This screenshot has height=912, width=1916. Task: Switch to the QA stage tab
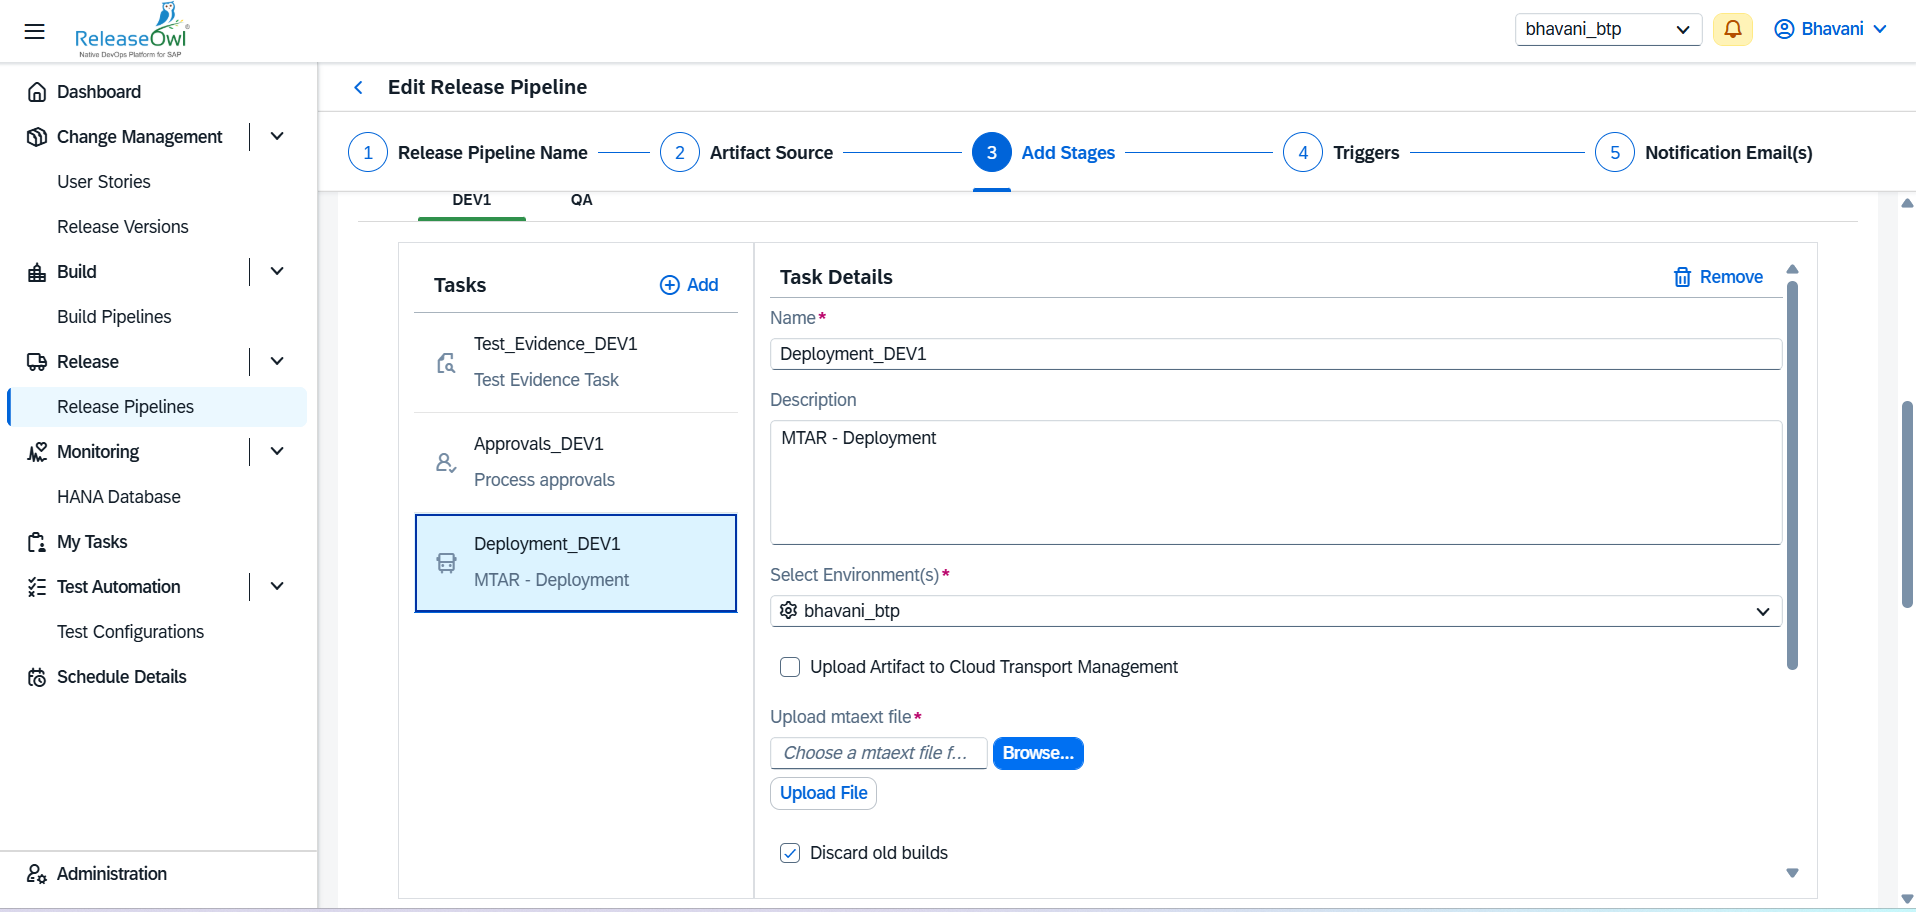581,200
